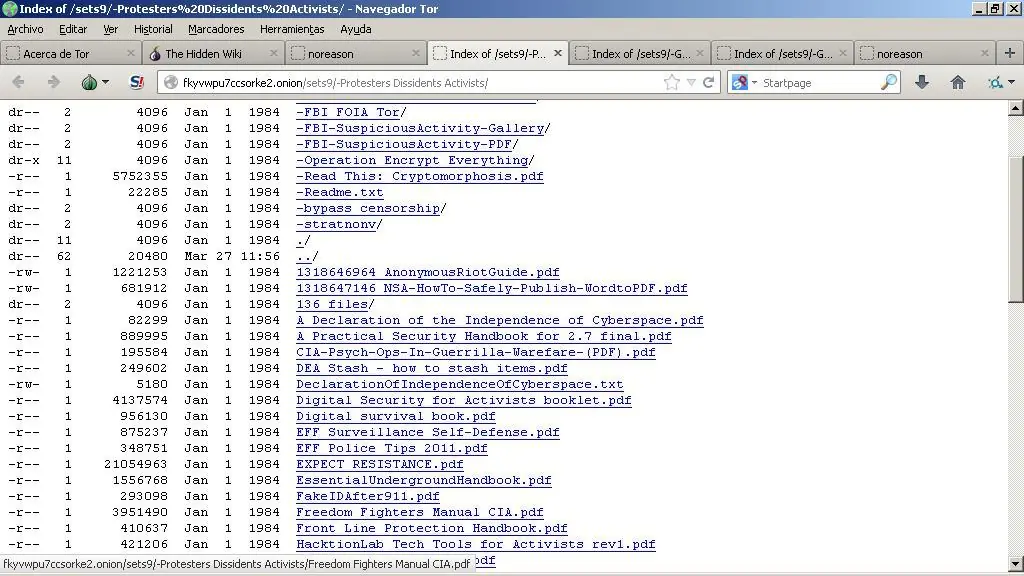
Task: Open the Ver menu
Action: [x=110, y=29]
